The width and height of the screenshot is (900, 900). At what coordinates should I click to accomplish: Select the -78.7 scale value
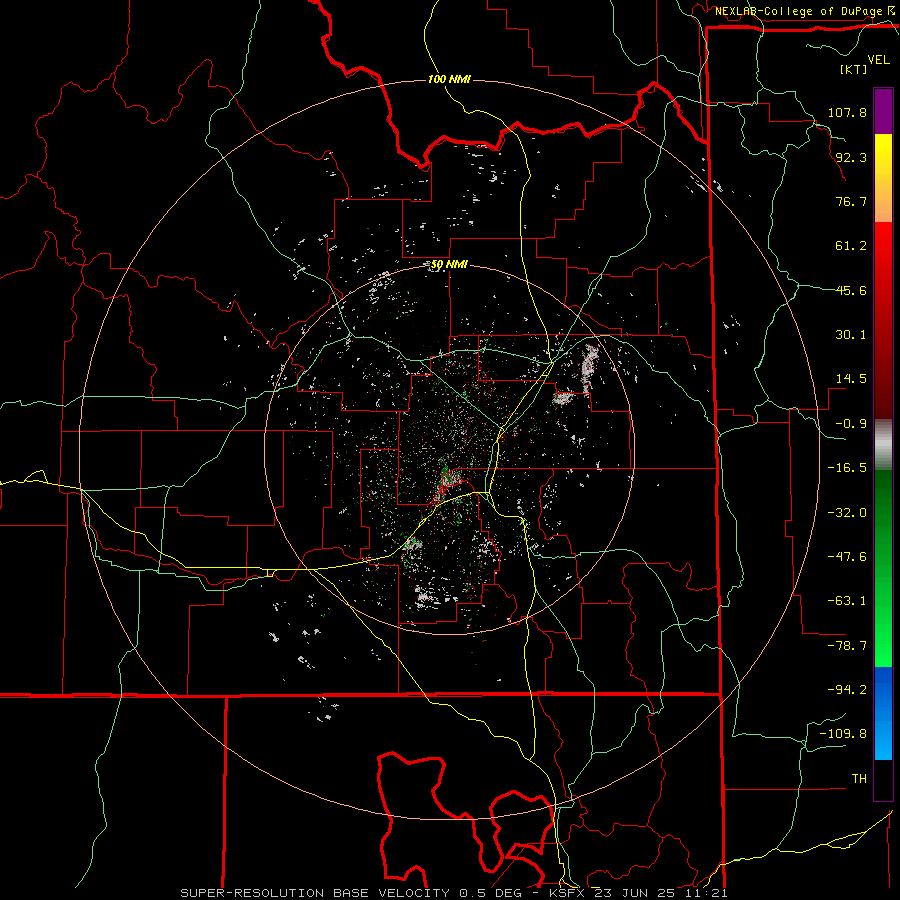pyautogui.click(x=847, y=646)
